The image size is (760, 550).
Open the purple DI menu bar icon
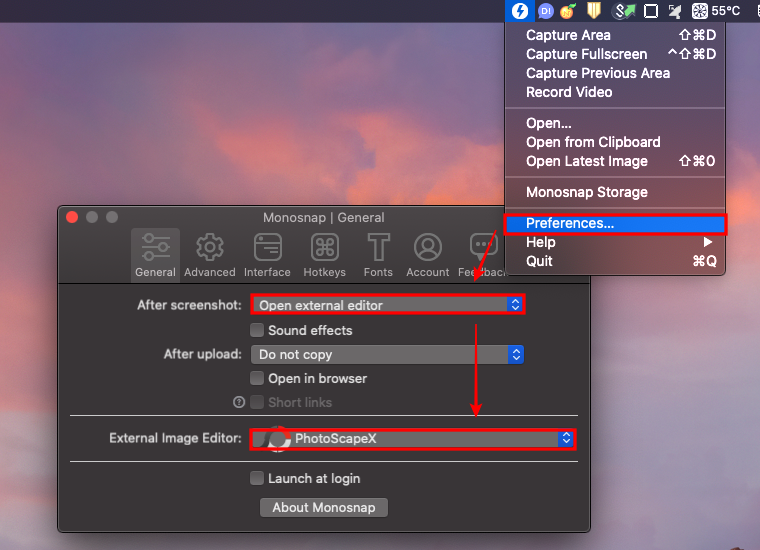point(546,11)
